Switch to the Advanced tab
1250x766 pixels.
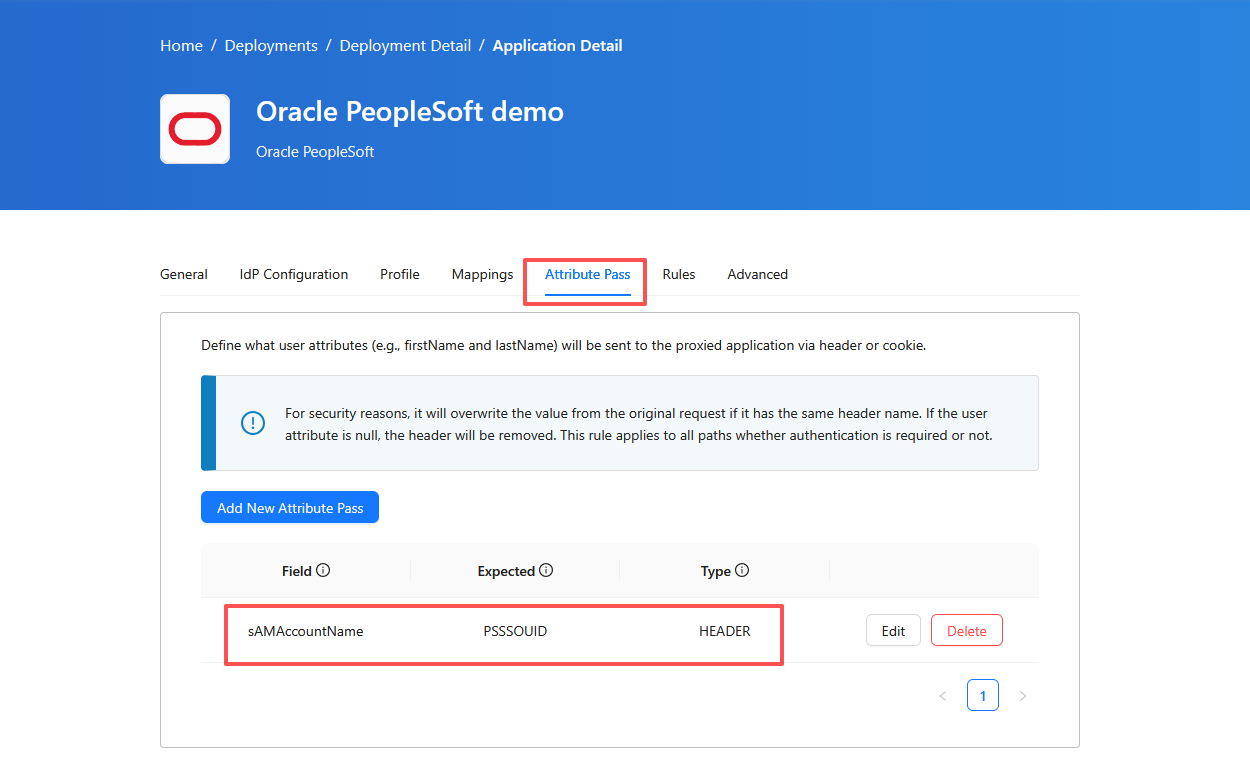coord(758,274)
